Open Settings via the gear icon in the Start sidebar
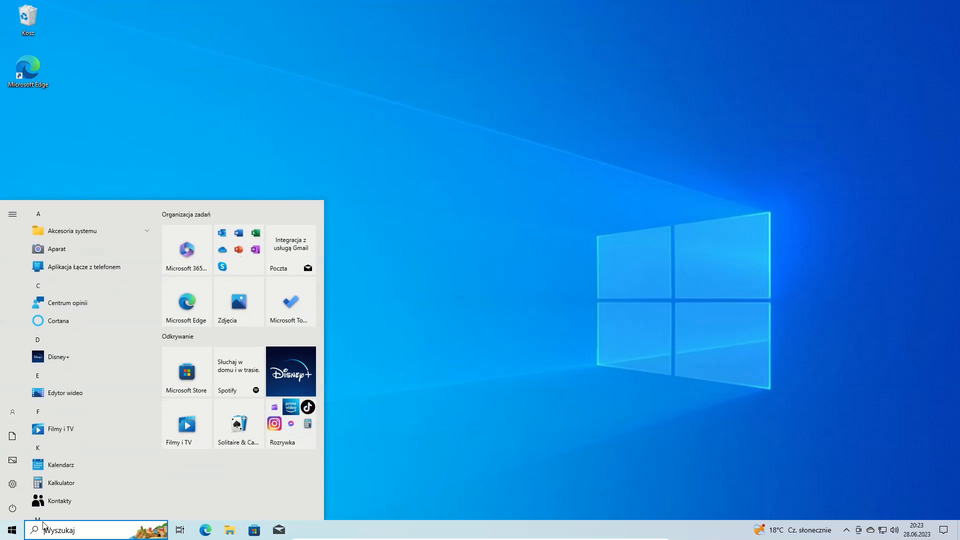The image size is (960, 540). [12, 484]
